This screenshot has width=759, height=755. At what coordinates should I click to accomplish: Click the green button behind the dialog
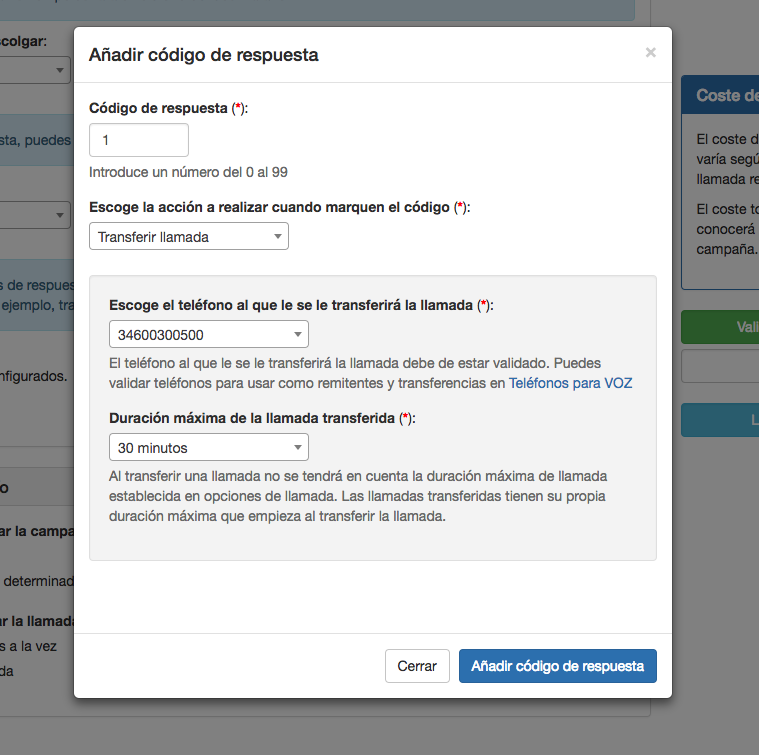(x=719, y=327)
